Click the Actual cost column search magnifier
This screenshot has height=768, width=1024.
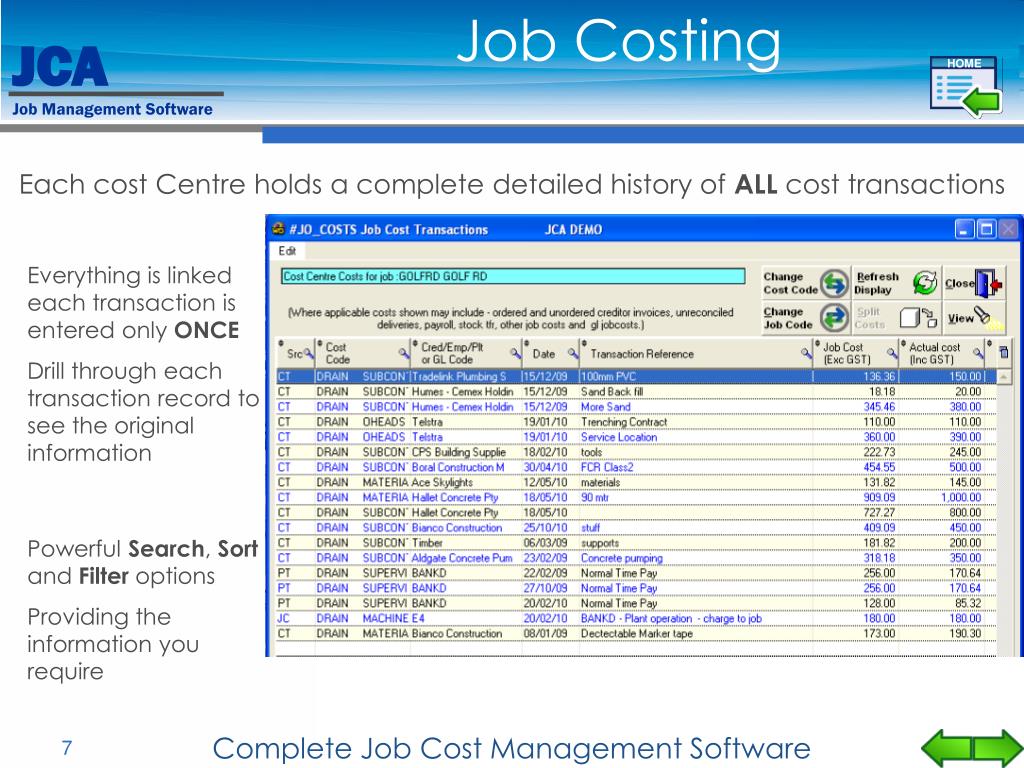[x=978, y=353]
